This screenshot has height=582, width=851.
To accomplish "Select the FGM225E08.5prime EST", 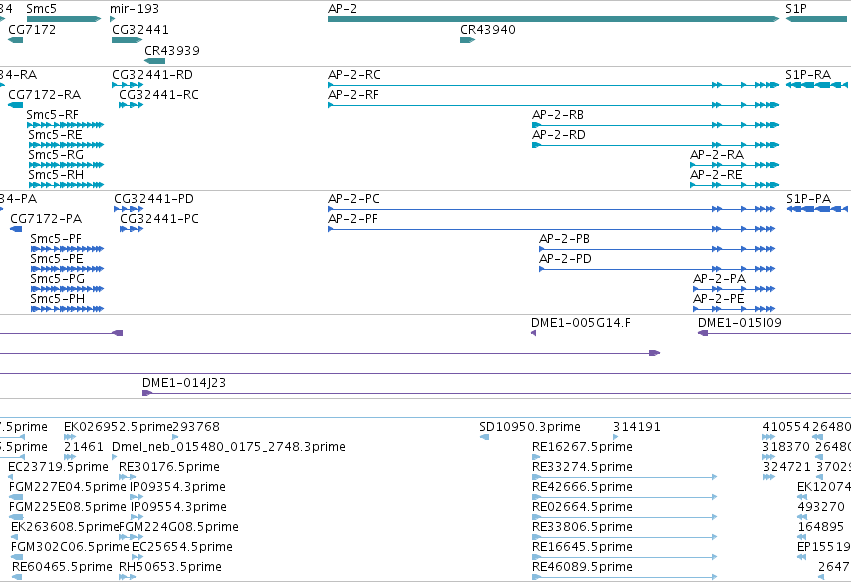I will pyautogui.click(x=16, y=517).
